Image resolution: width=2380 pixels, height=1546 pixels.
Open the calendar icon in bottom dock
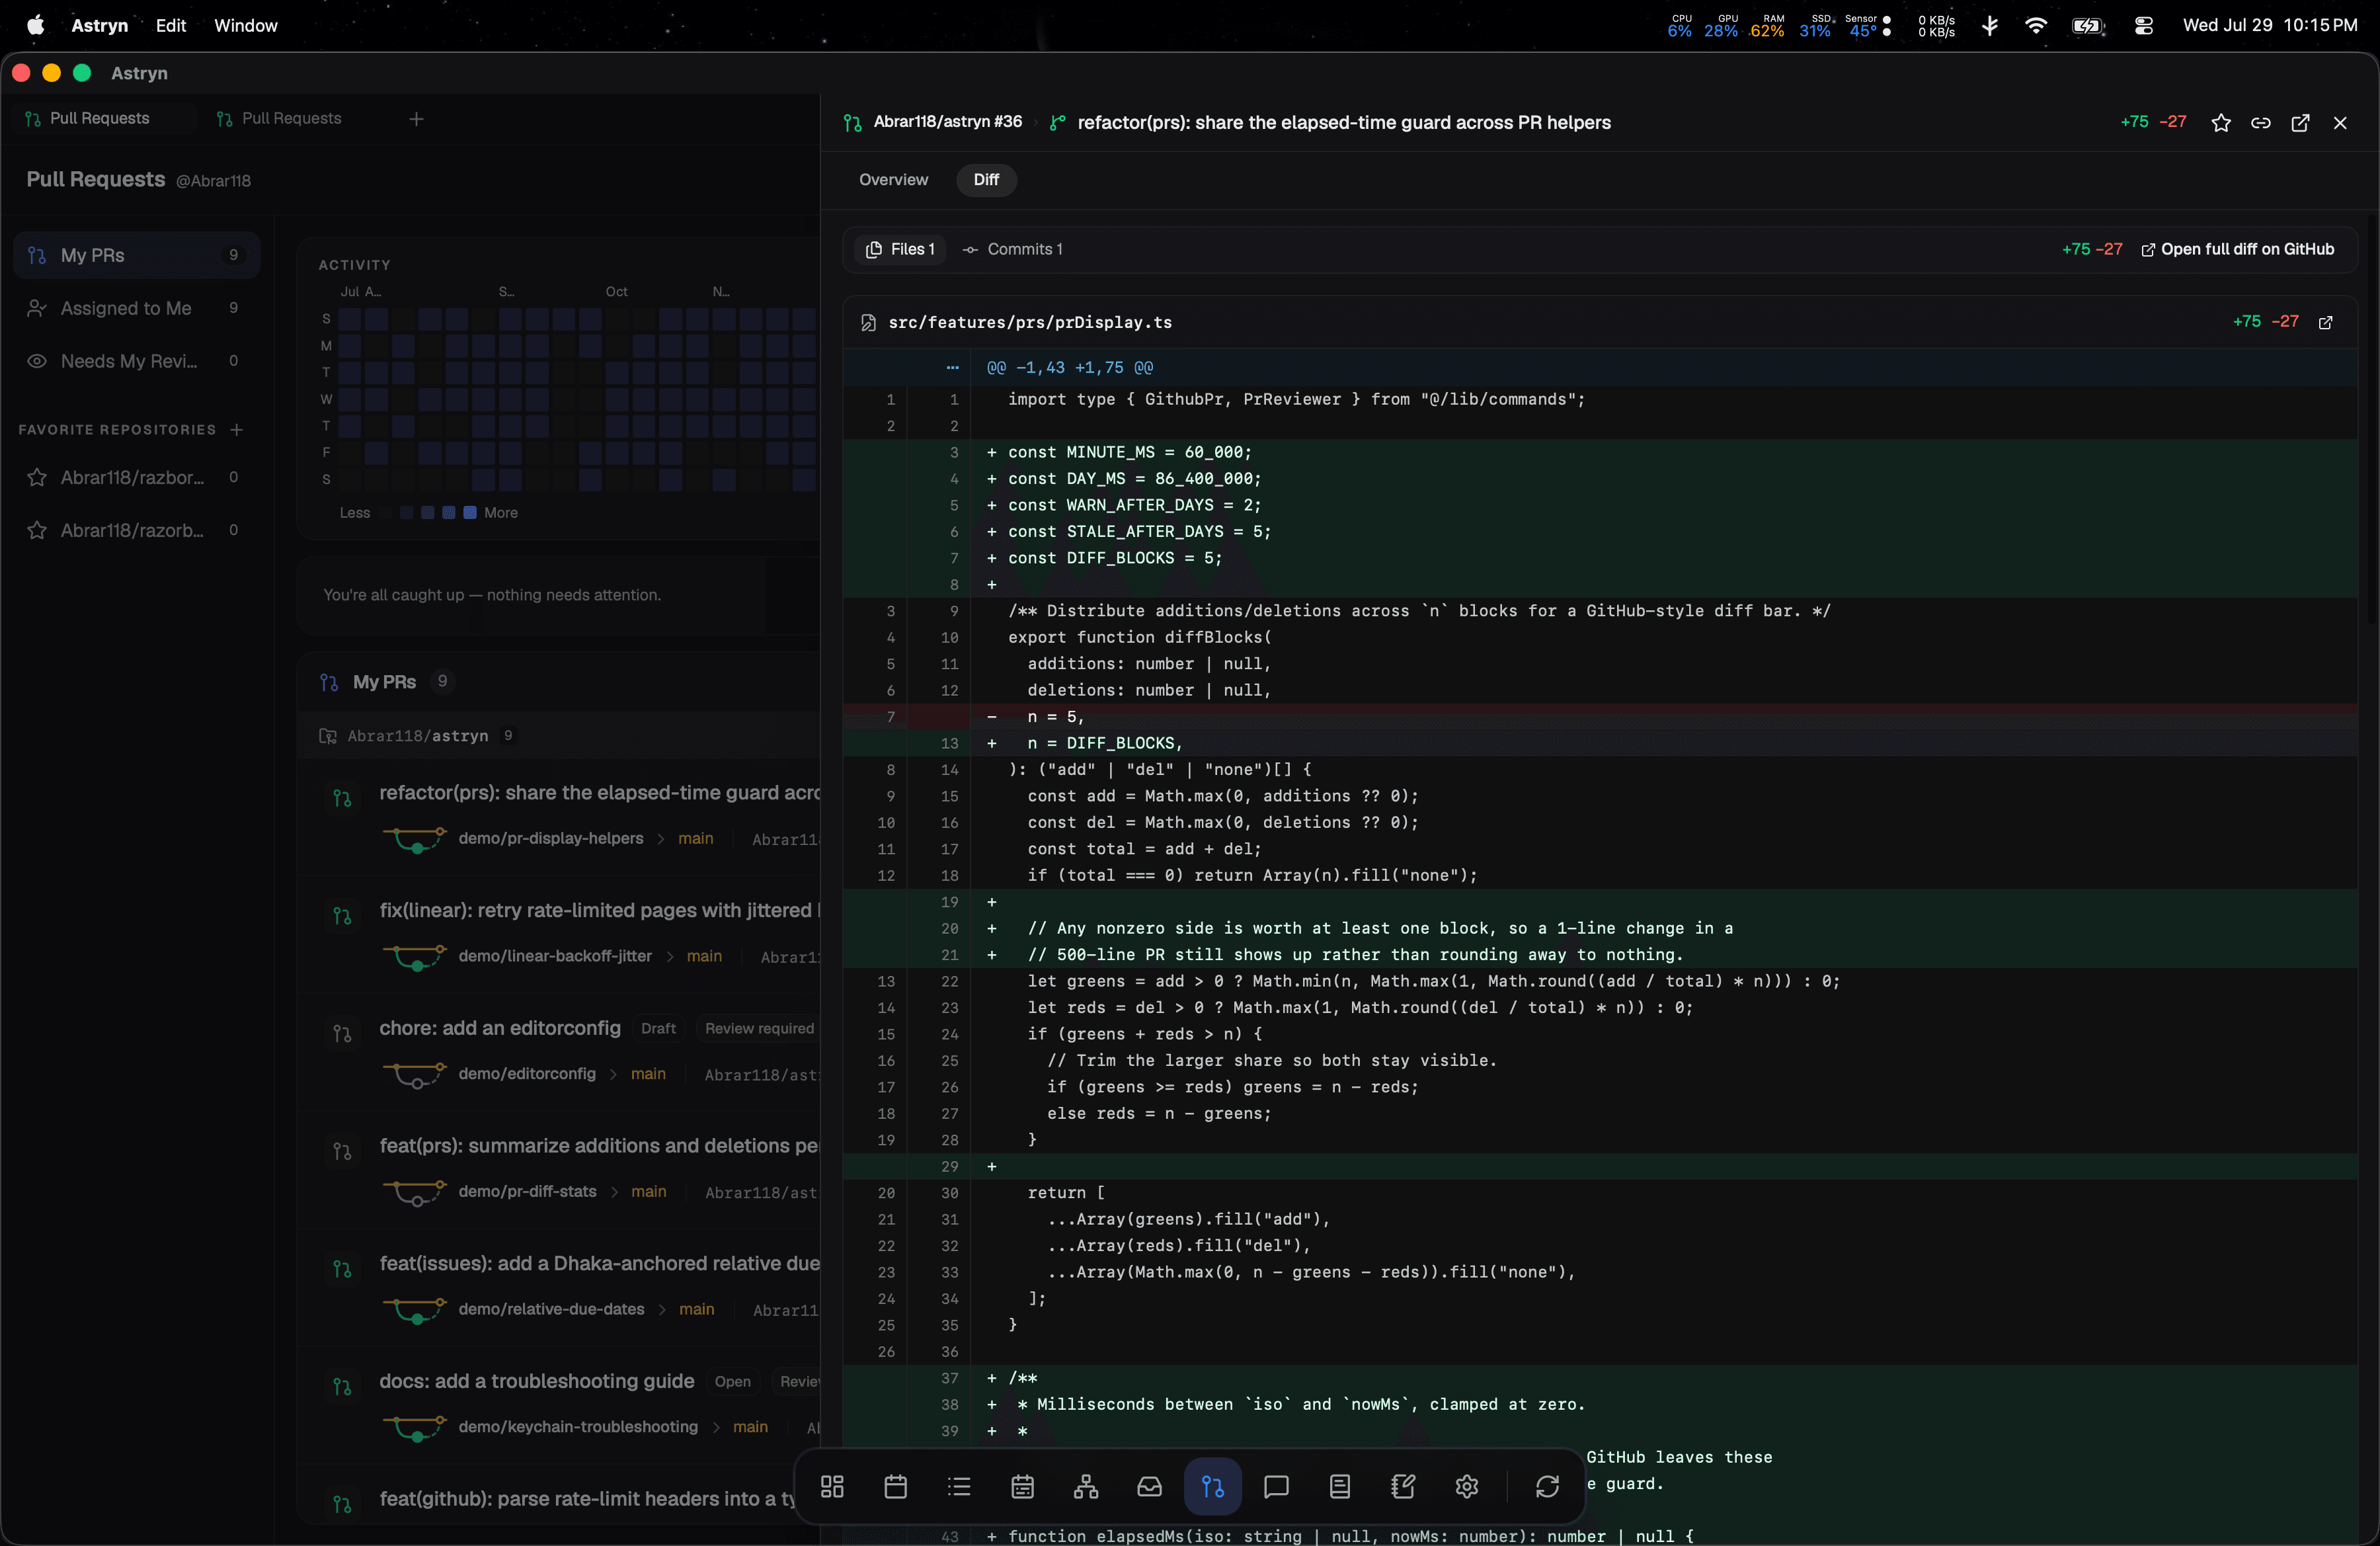tap(896, 1487)
